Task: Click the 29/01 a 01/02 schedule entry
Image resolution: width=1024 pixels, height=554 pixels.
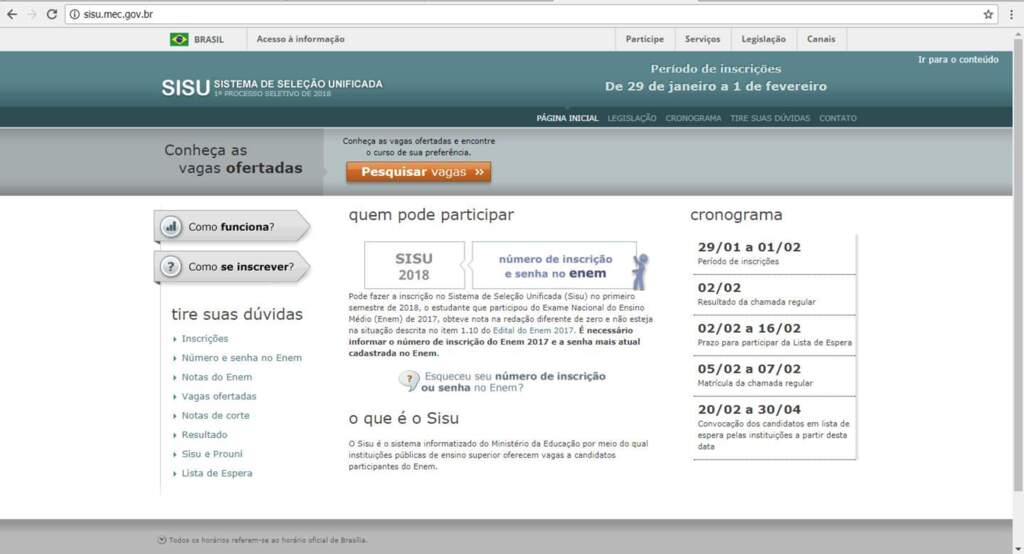Action: 775,253
